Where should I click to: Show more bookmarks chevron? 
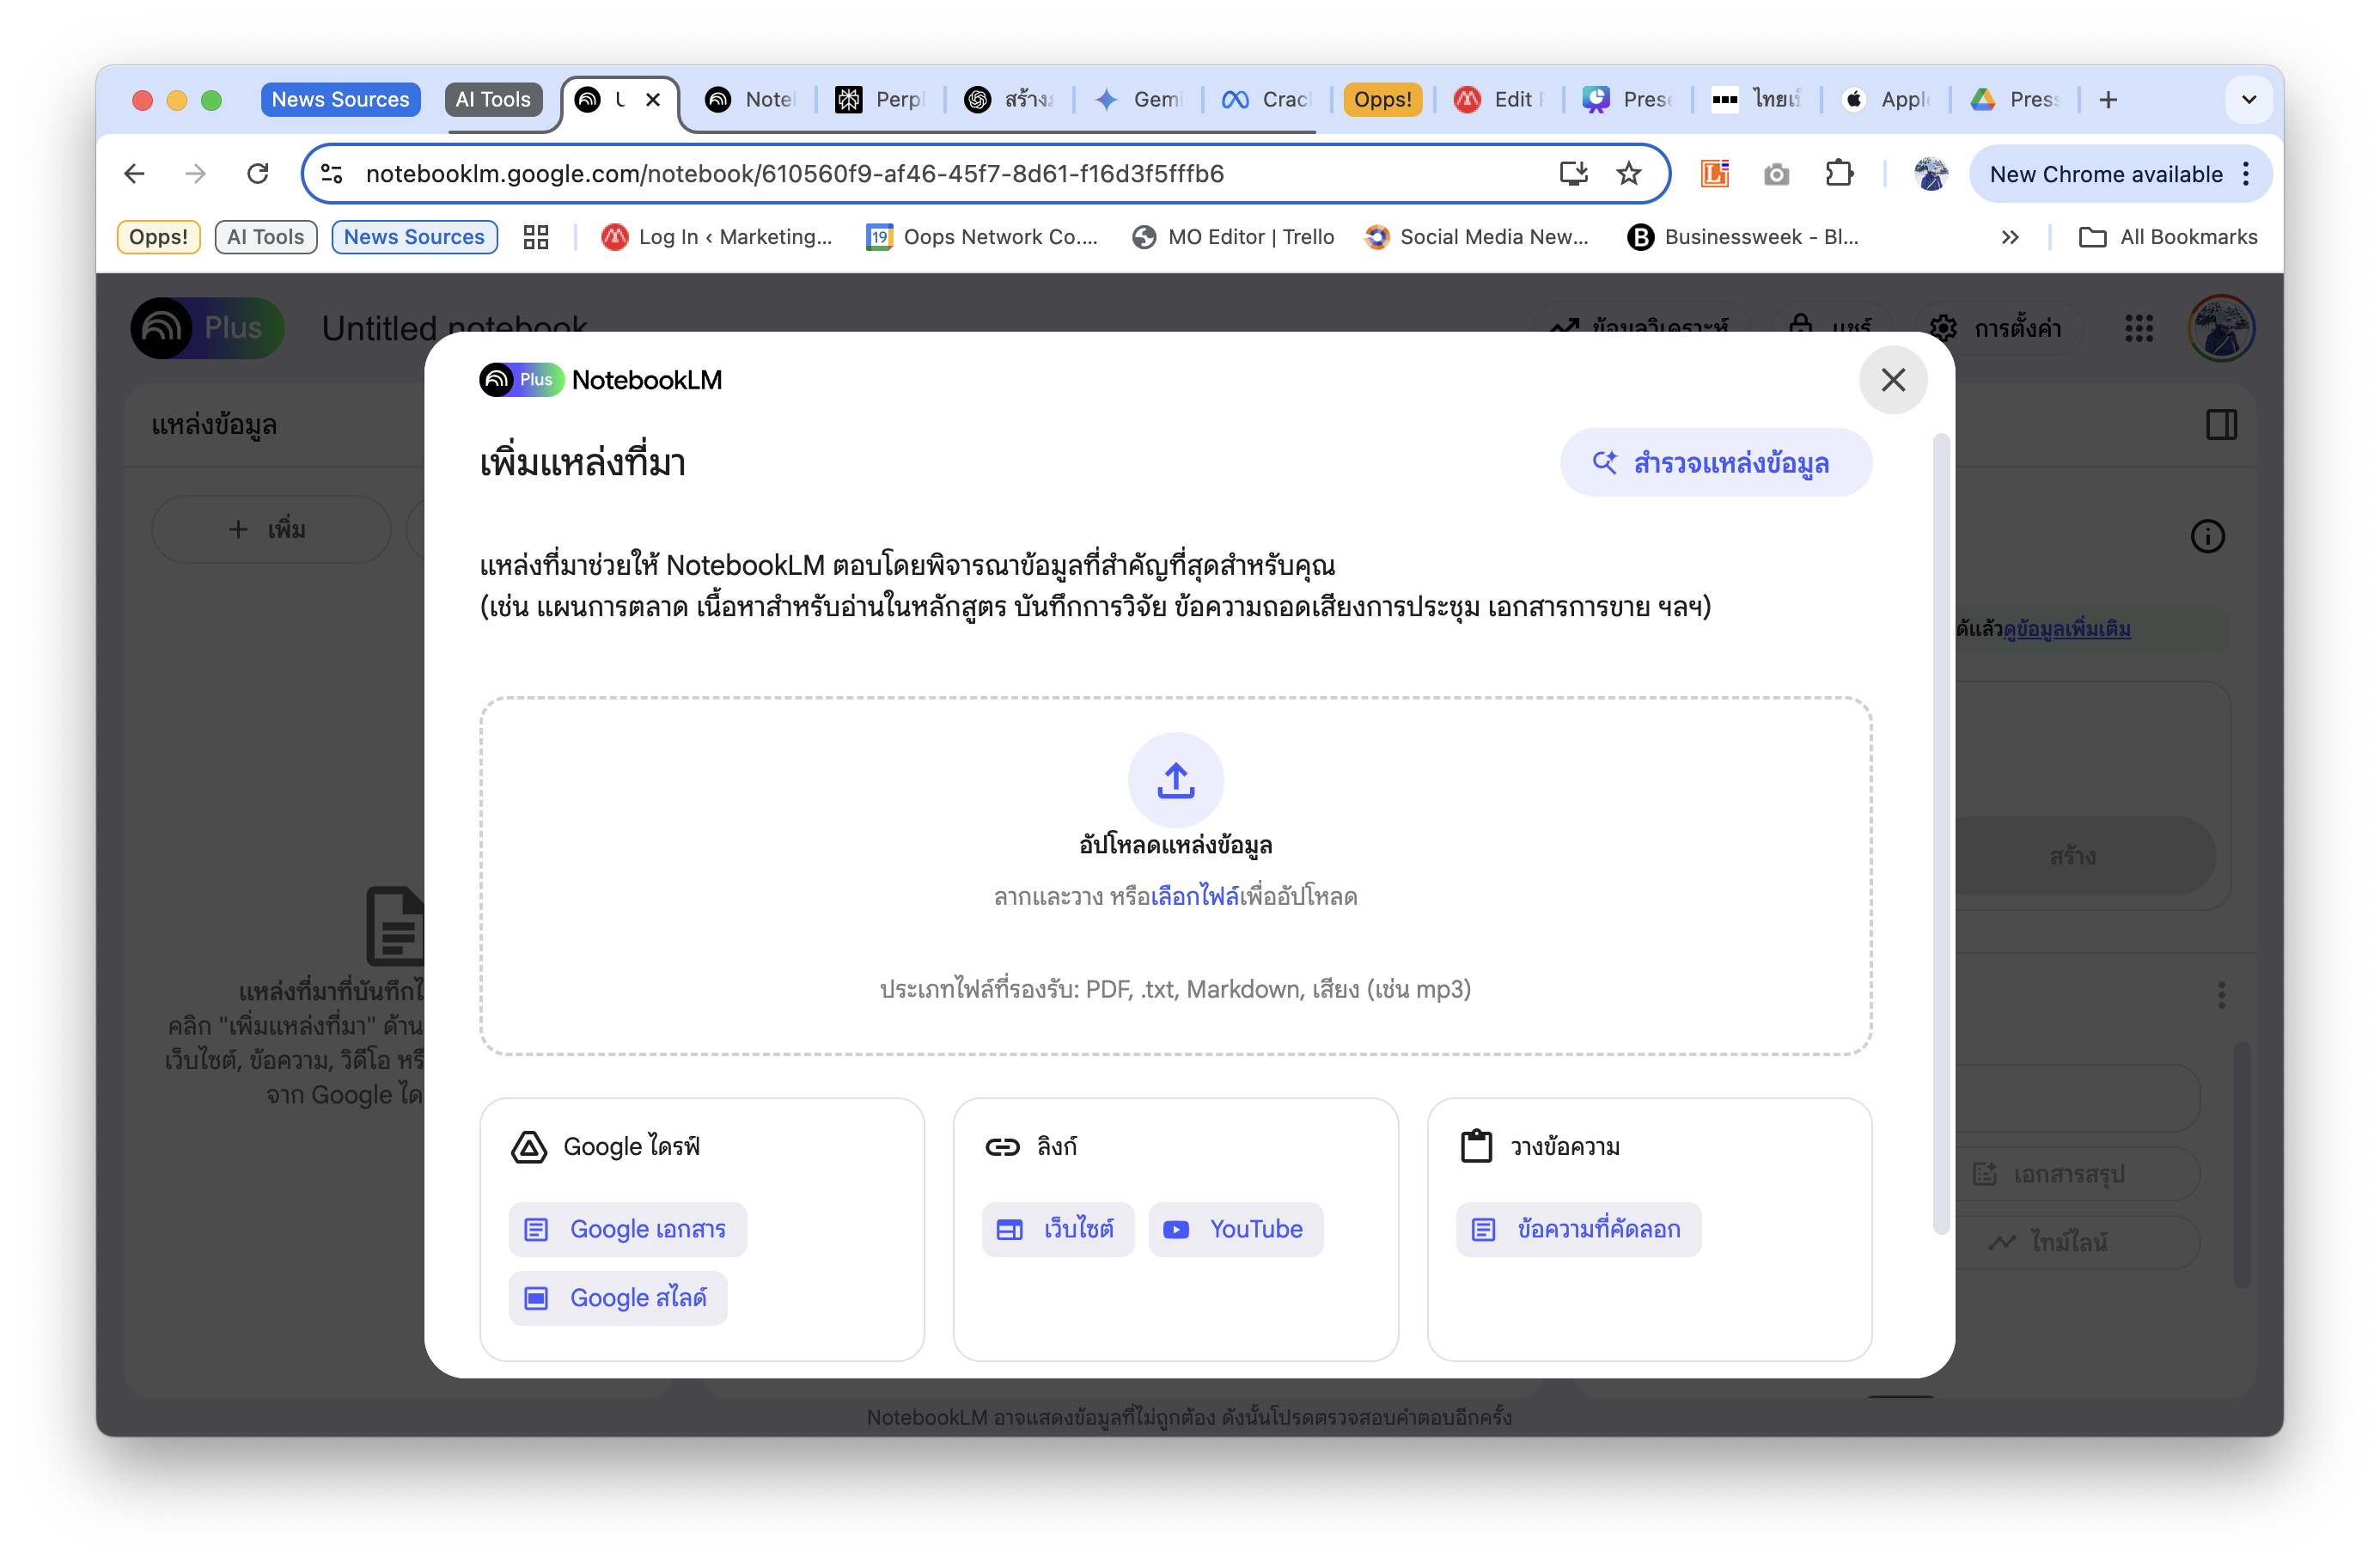2010,237
